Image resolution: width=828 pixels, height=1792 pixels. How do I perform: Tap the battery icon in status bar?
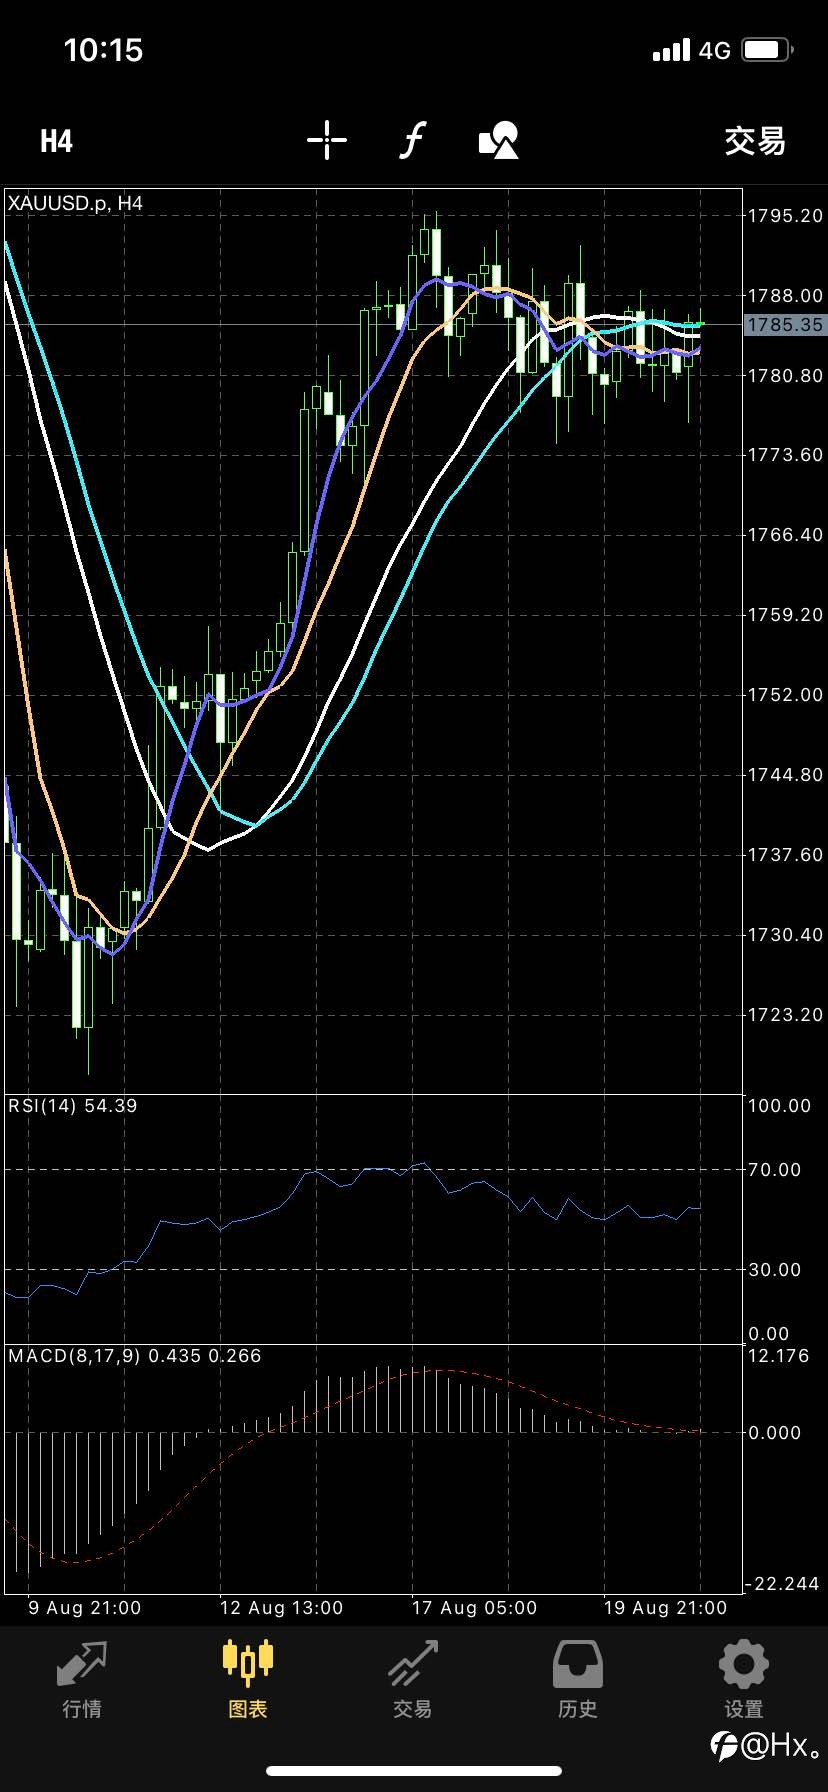point(768,49)
